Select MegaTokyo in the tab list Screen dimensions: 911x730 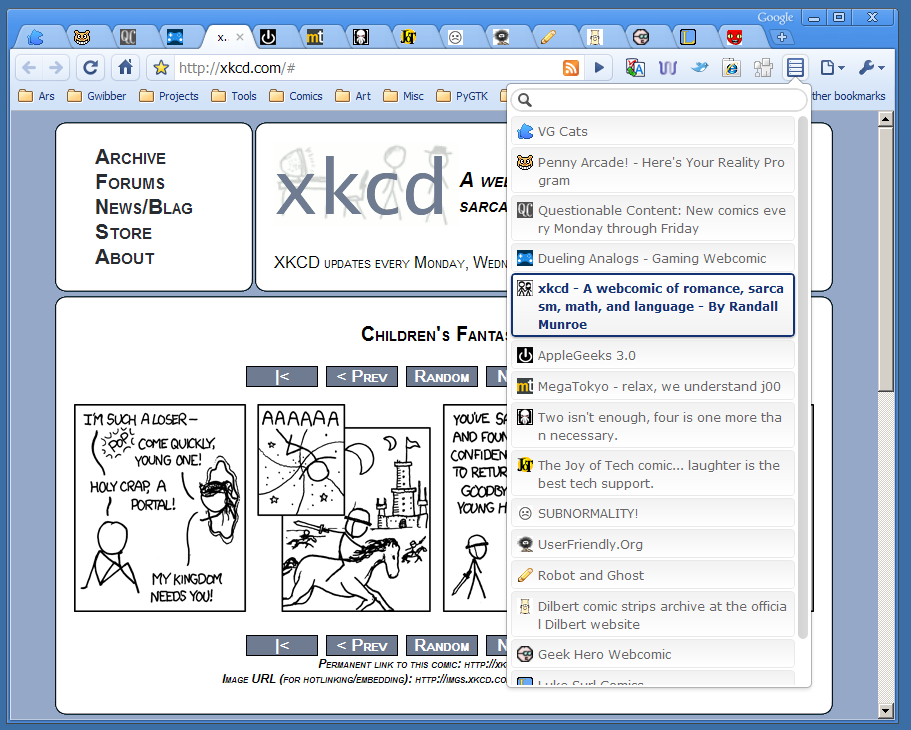(653, 387)
